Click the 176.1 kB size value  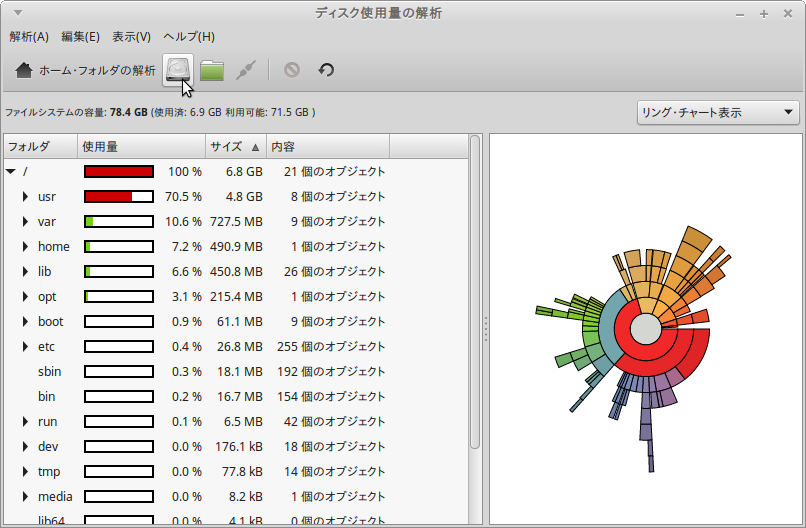pos(239,447)
